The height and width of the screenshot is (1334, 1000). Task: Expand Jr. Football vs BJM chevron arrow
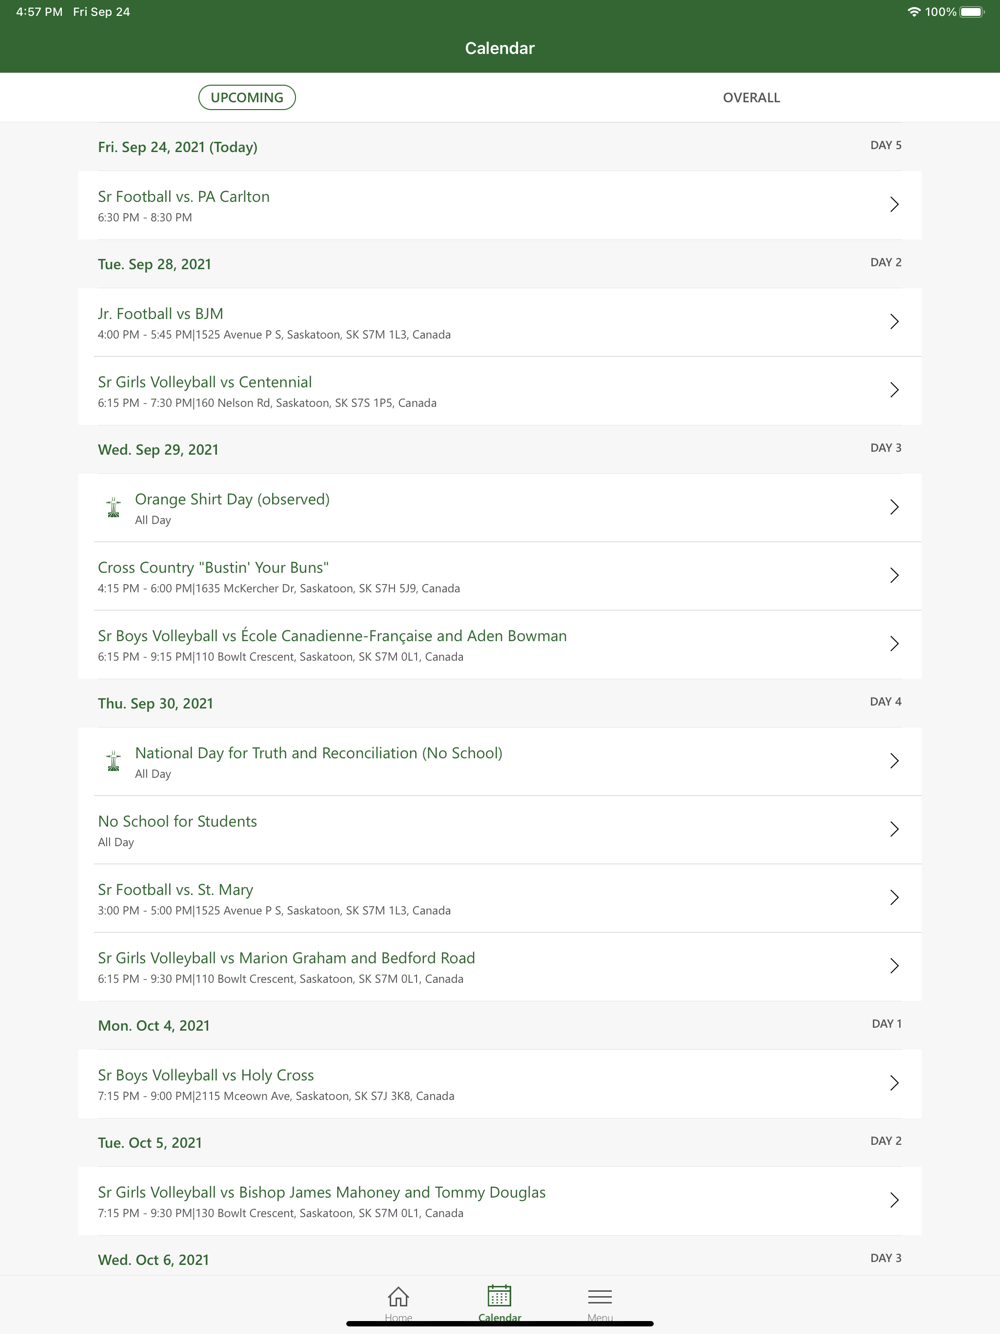pyautogui.click(x=894, y=322)
